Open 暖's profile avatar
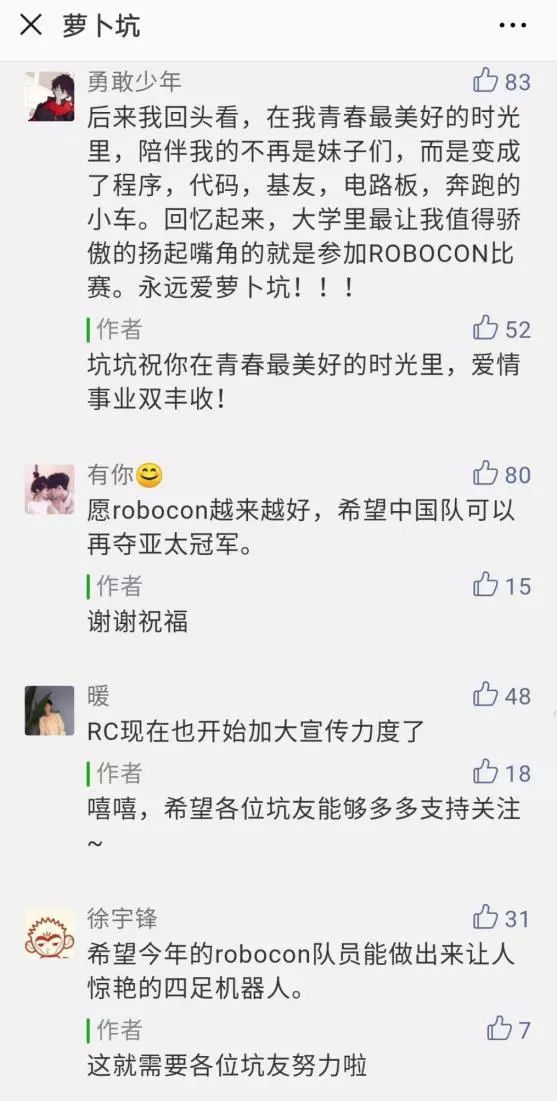The width and height of the screenshot is (557, 1101). pos(50,711)
